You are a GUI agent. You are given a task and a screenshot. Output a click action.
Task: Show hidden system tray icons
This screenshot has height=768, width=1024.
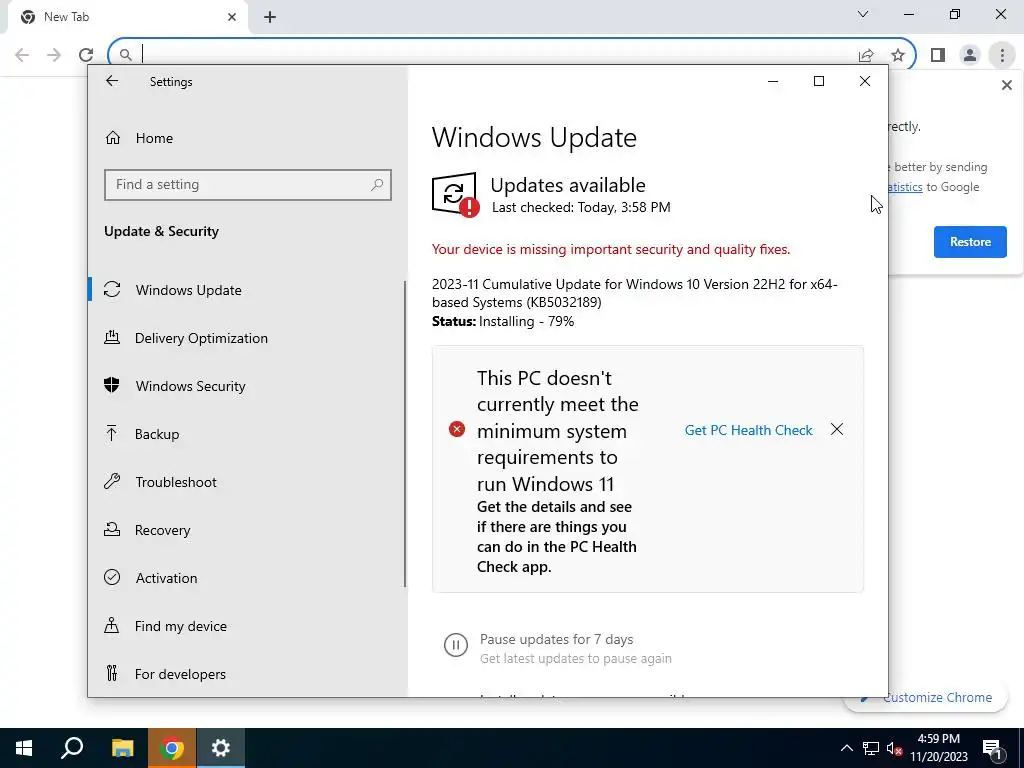coord(846,748)
